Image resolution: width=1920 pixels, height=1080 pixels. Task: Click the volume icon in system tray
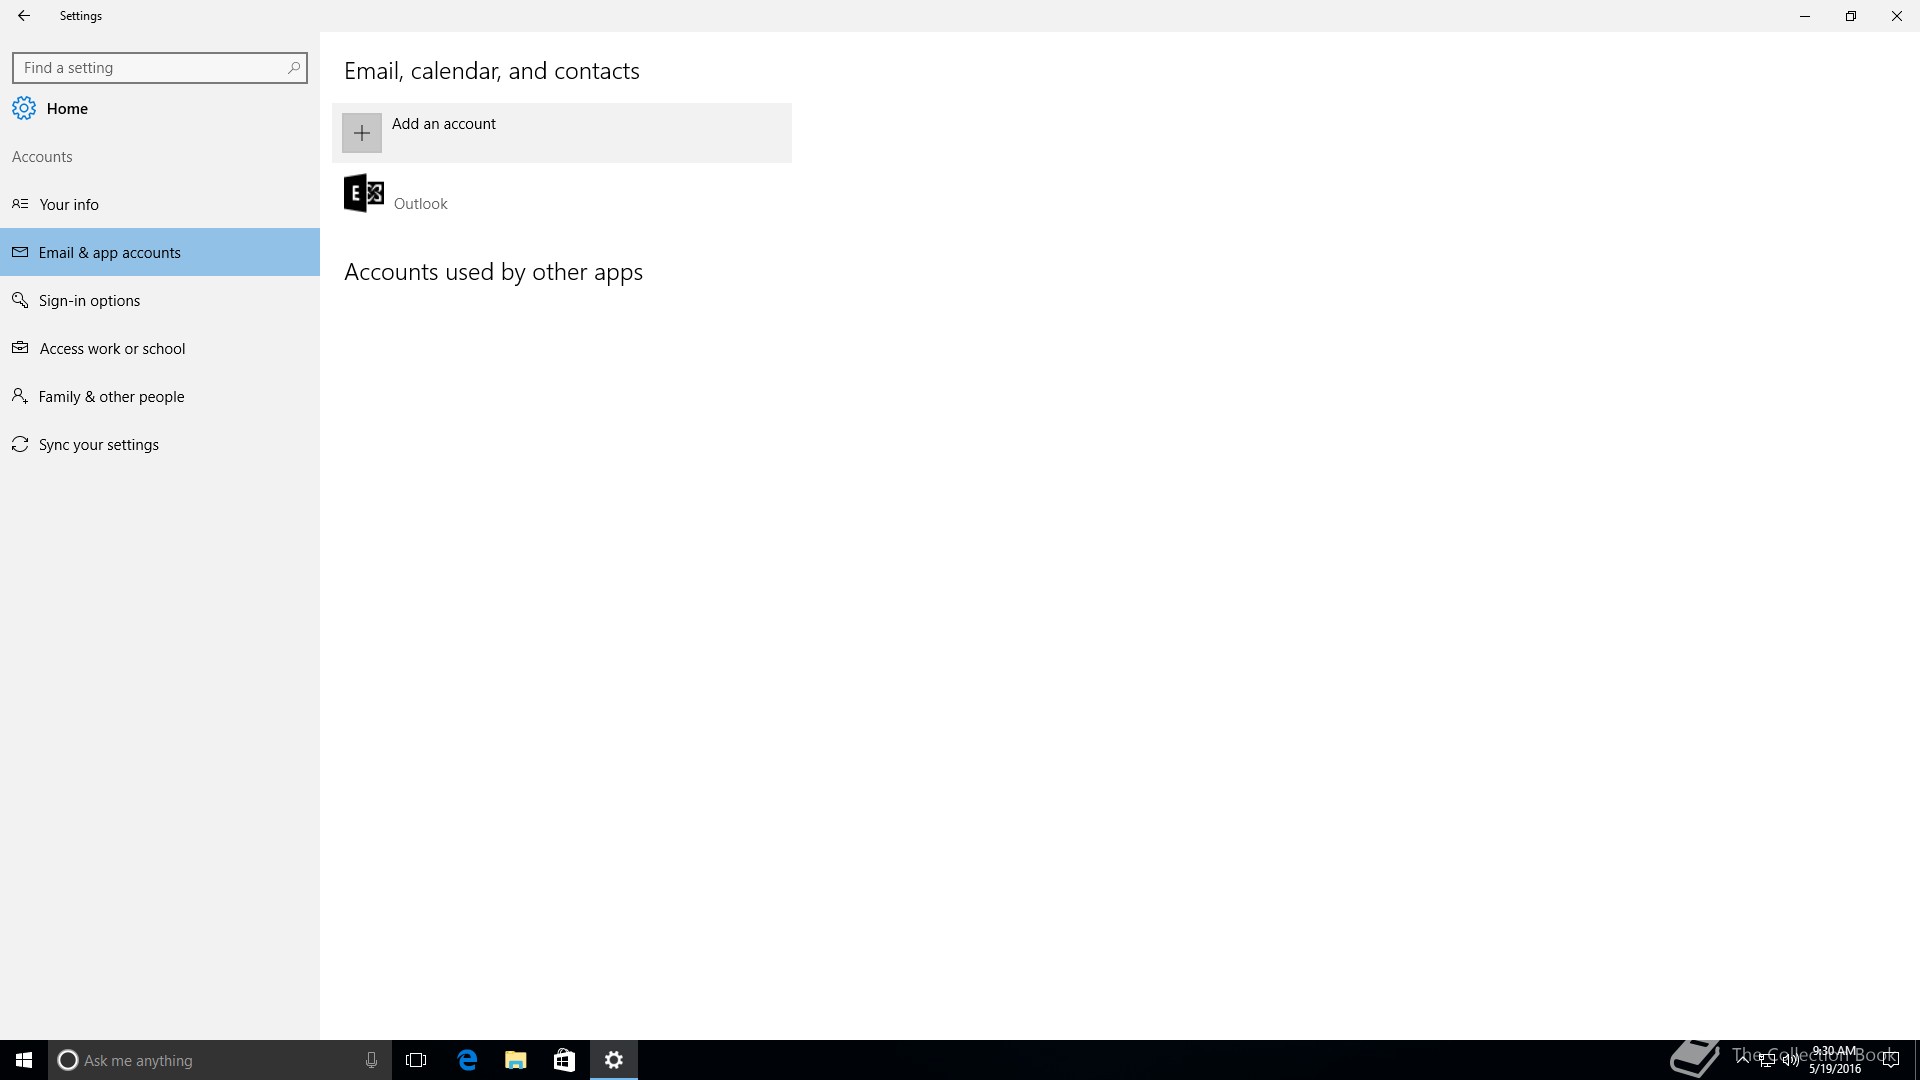point(1789,1060)
